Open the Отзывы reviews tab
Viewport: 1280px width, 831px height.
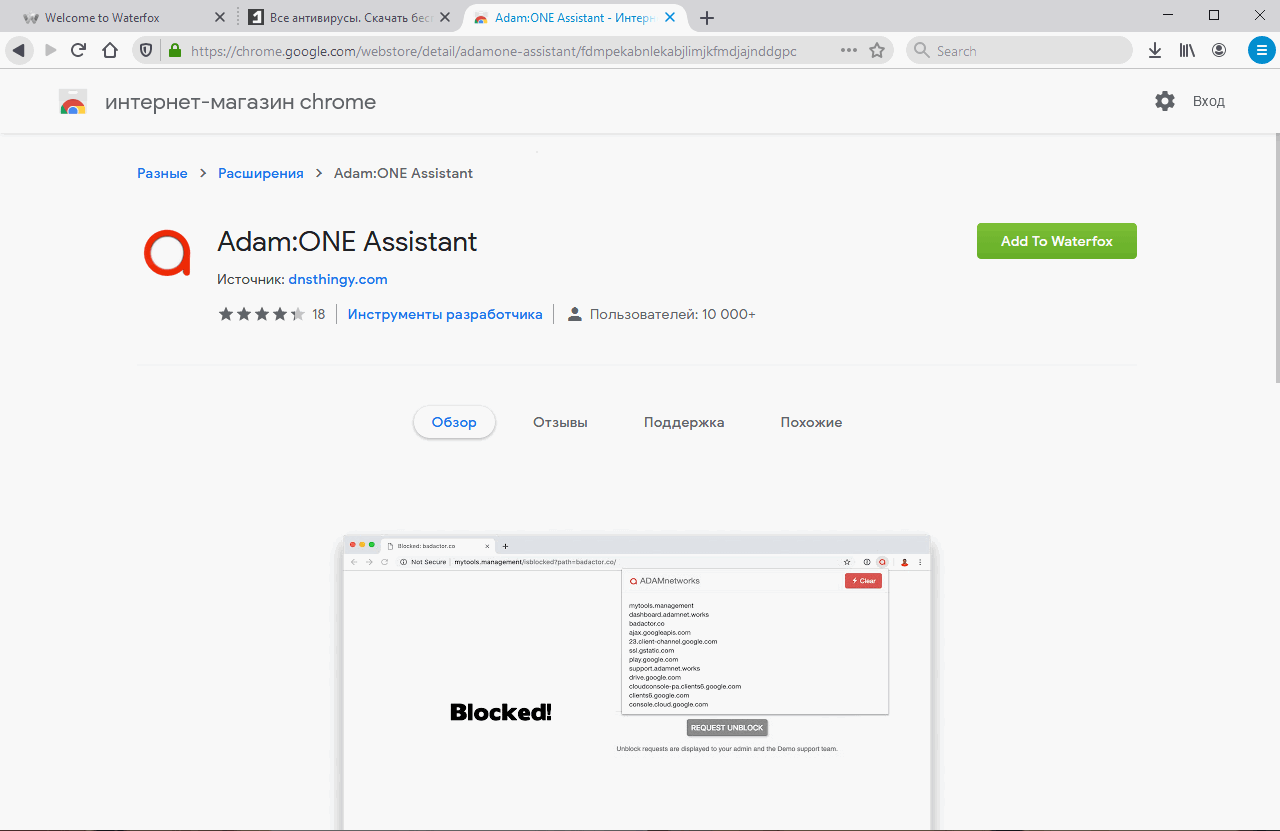[560, 422]
